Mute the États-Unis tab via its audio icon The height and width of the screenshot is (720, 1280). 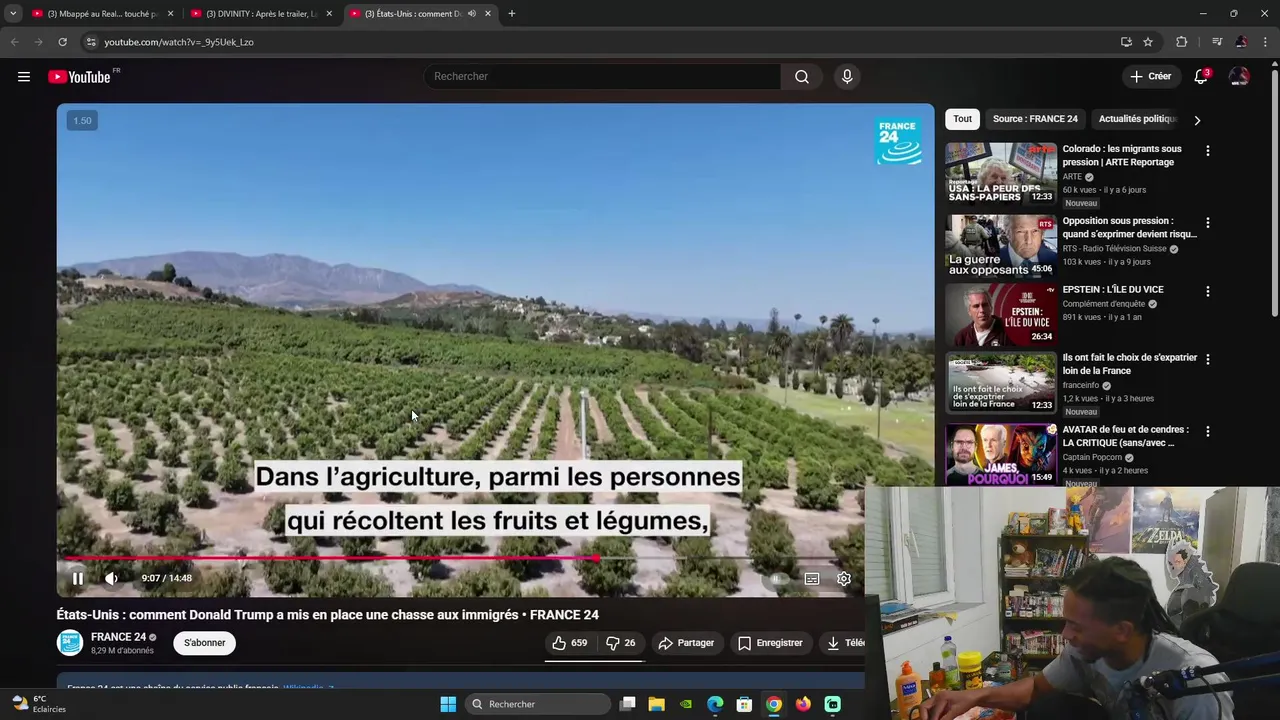pyautogui.click(x=472, y=14)
